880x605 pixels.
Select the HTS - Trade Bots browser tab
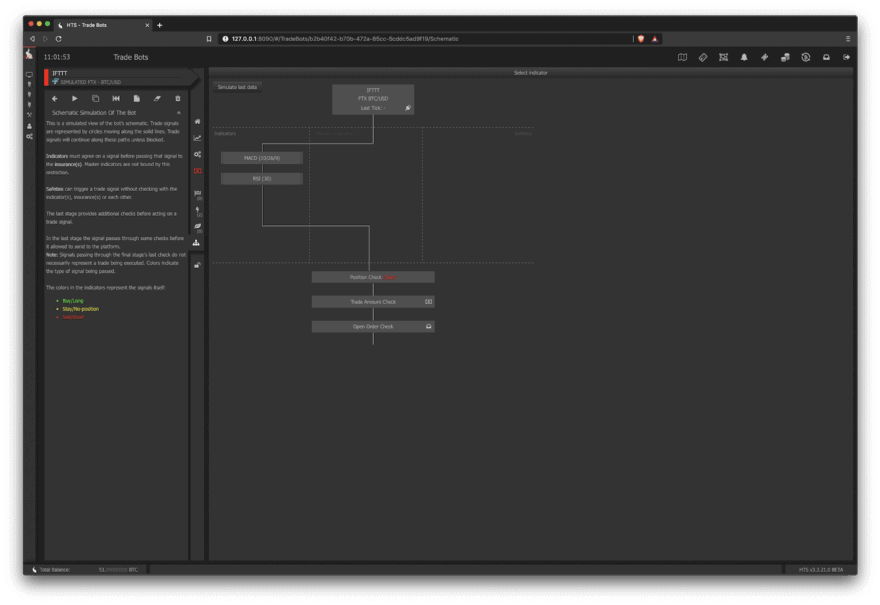[x=104, y=25]
